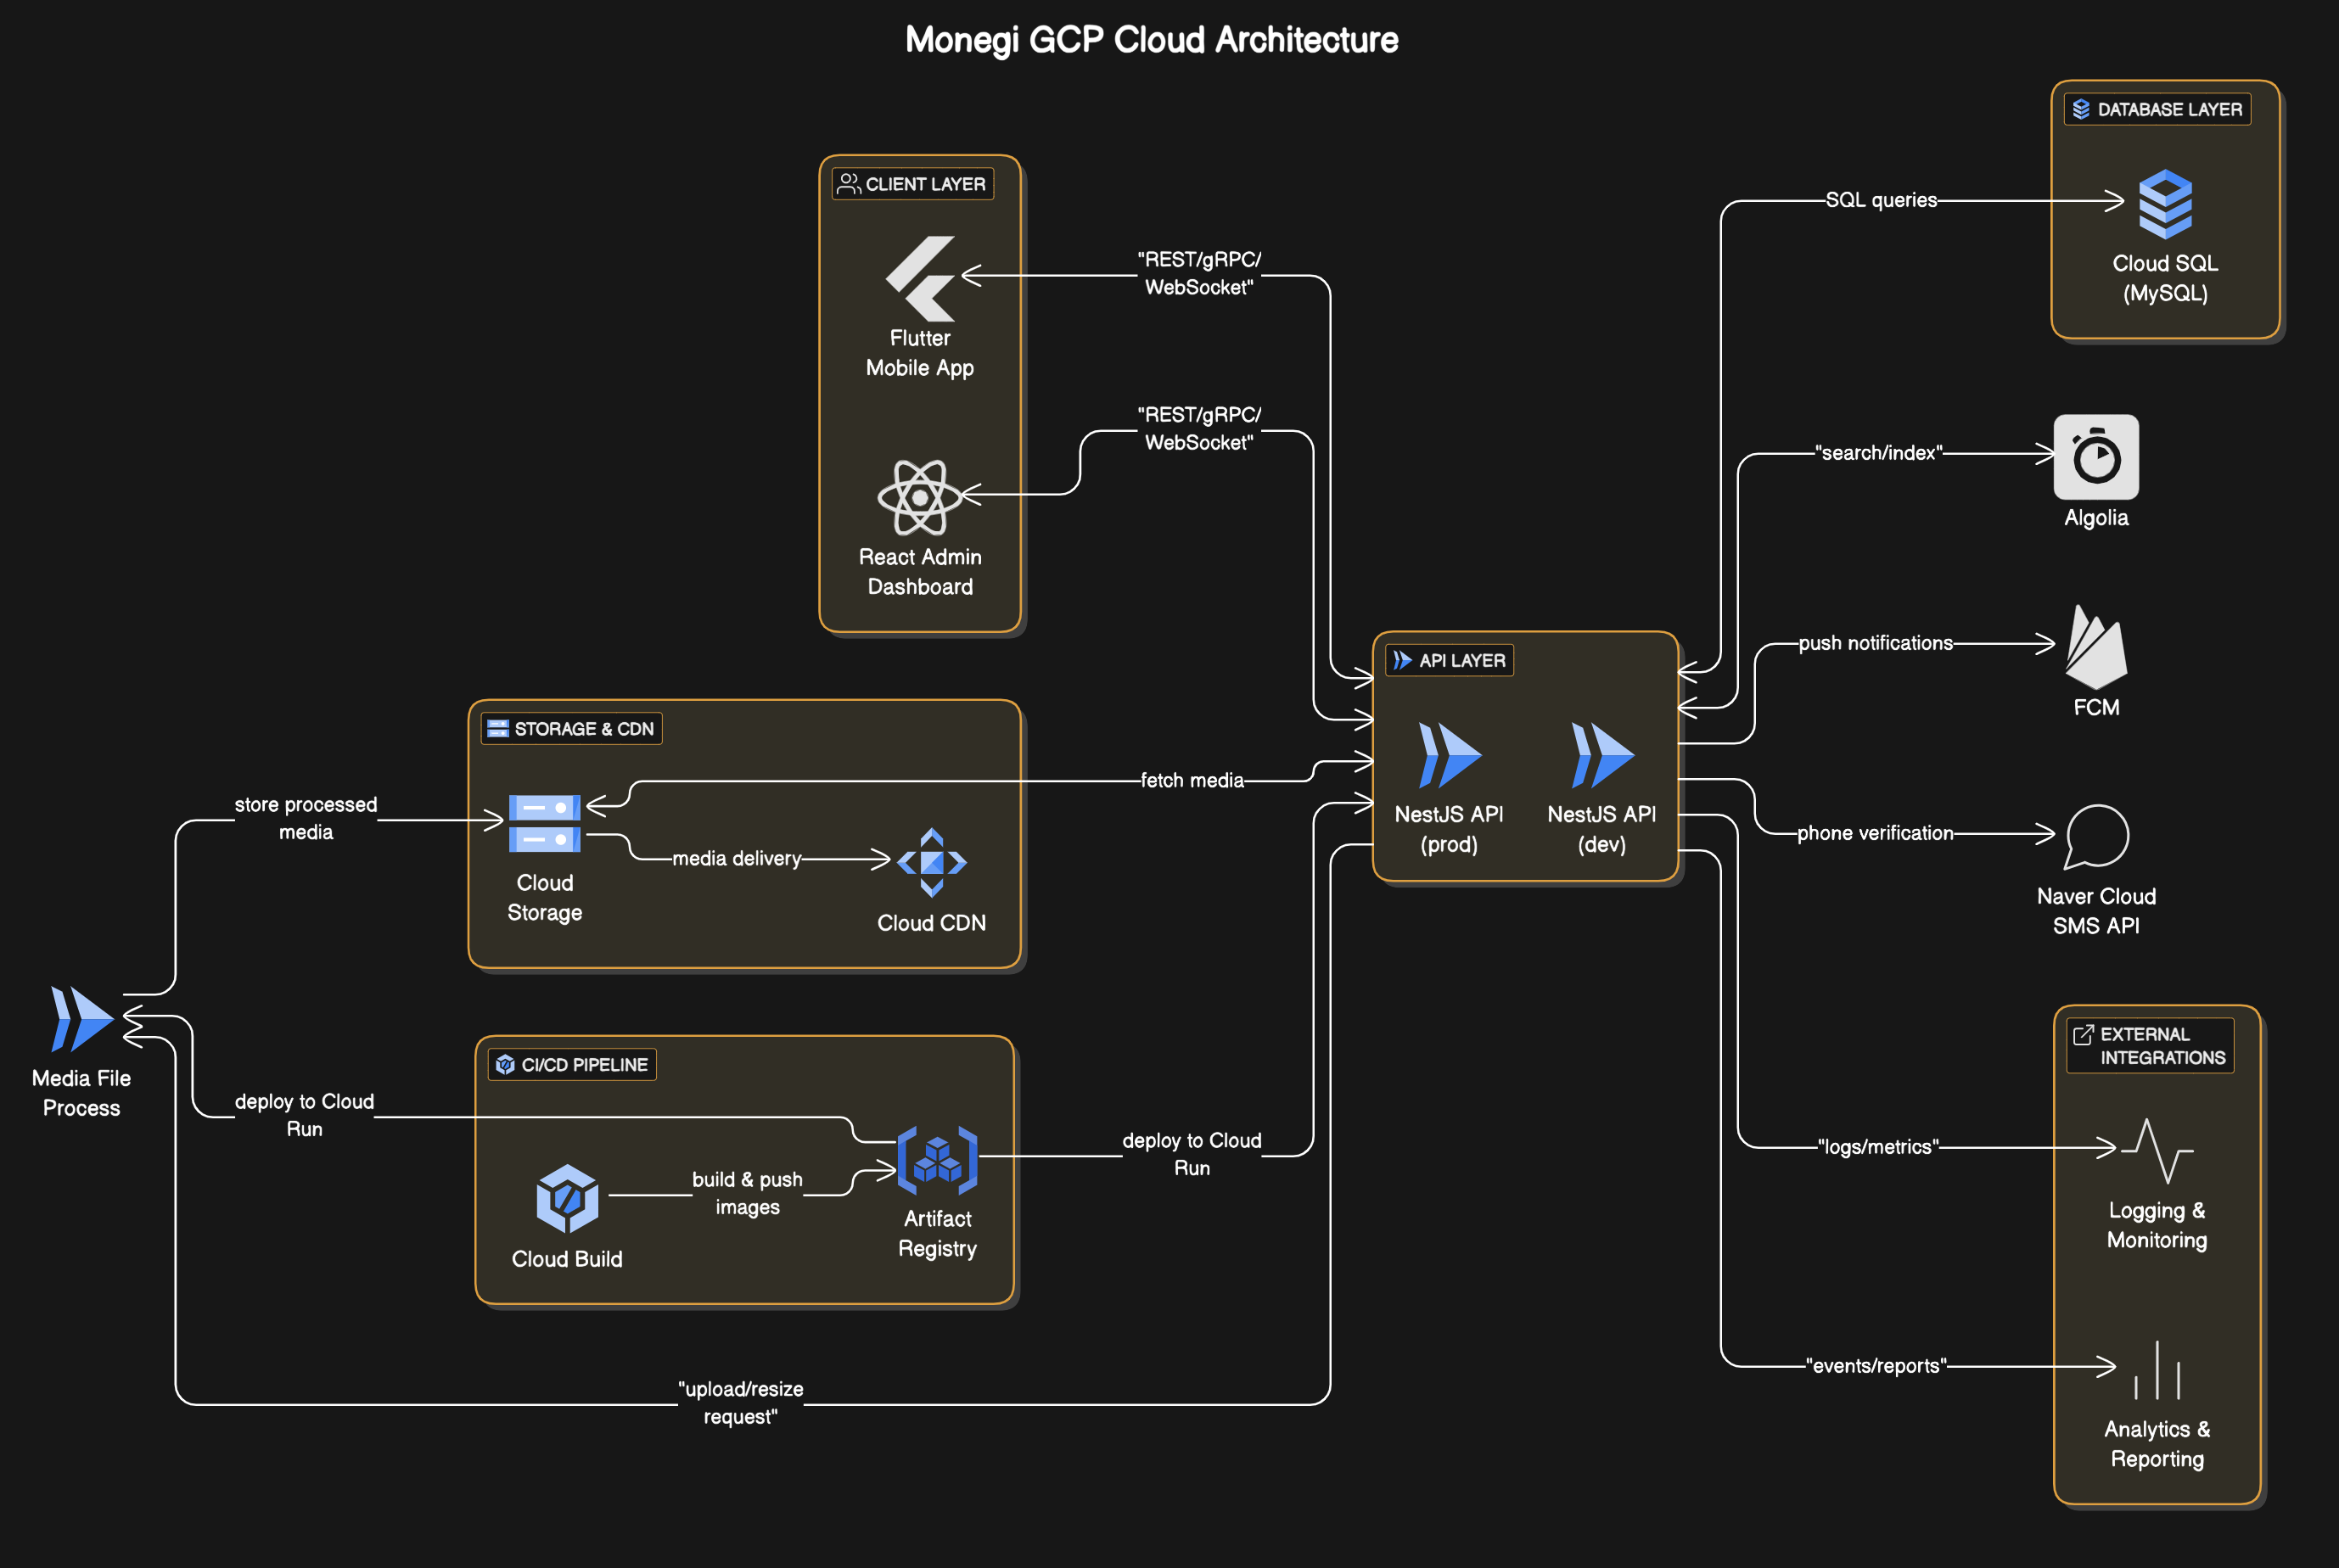
Task: Click the FCM Firebase icon
Action: (x=2096, y=647)
